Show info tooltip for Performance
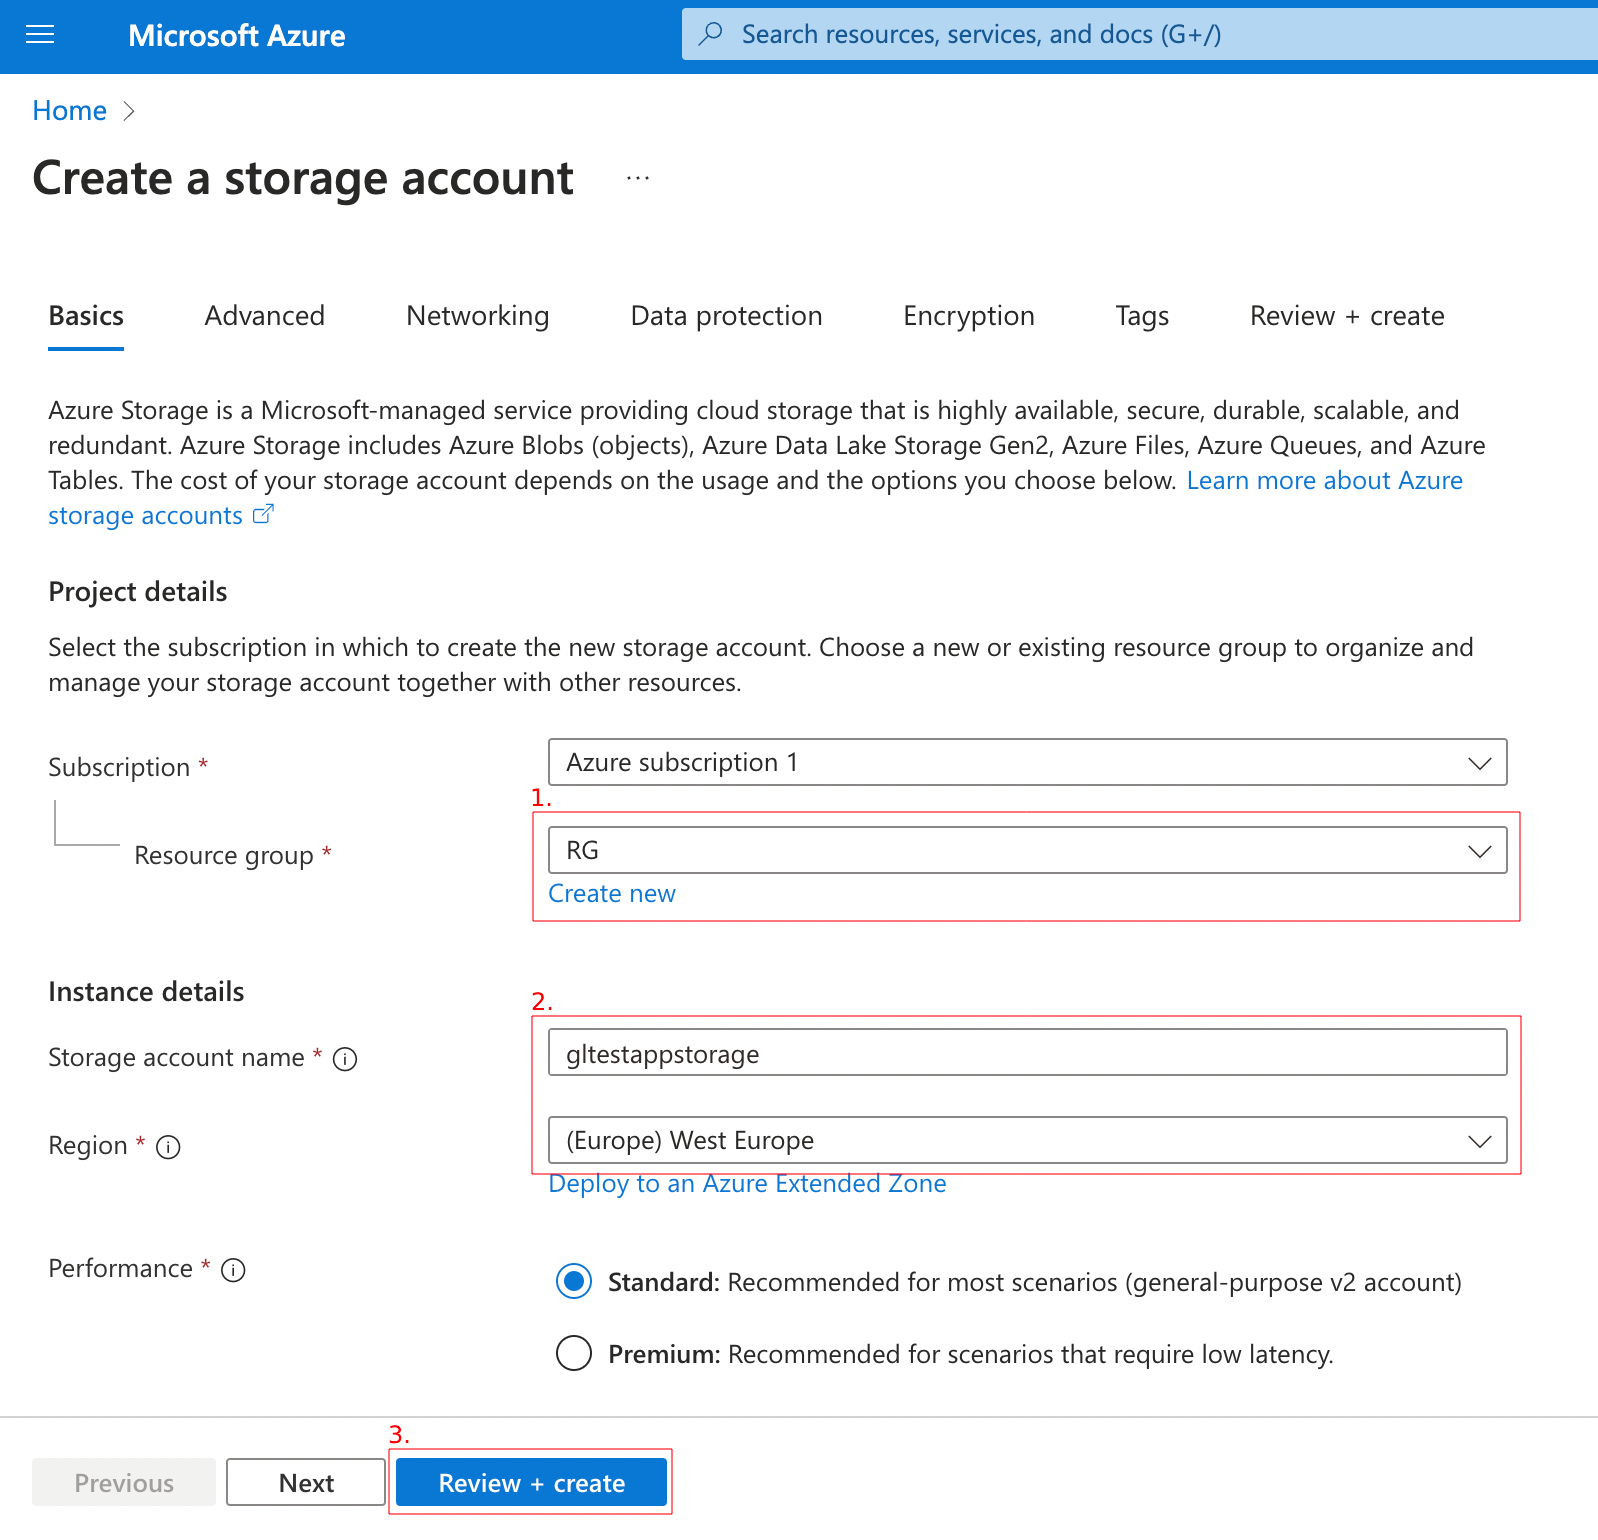Image resolution: width=1598 pixels, height=1540 pixels. click(233, 1270)
